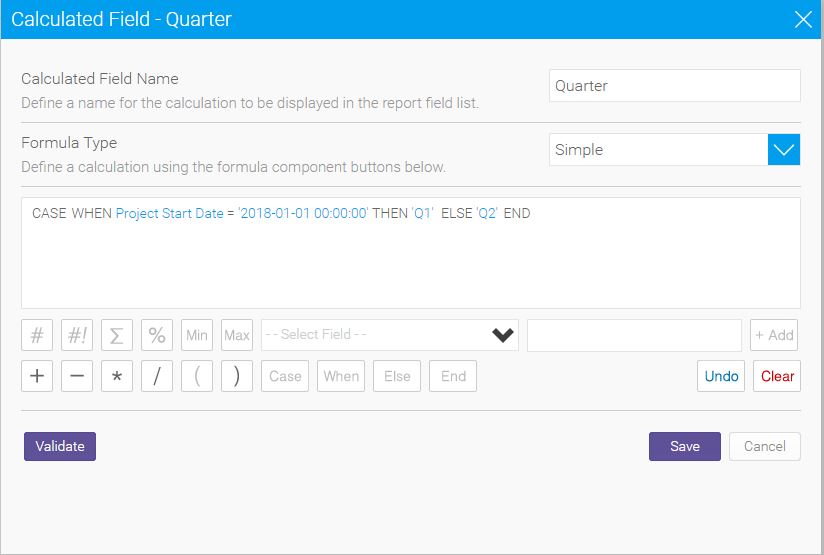This screenshot has height=555, width=824.
Task: Click the count (#) formula button
Action: click(x=37, y=335)
